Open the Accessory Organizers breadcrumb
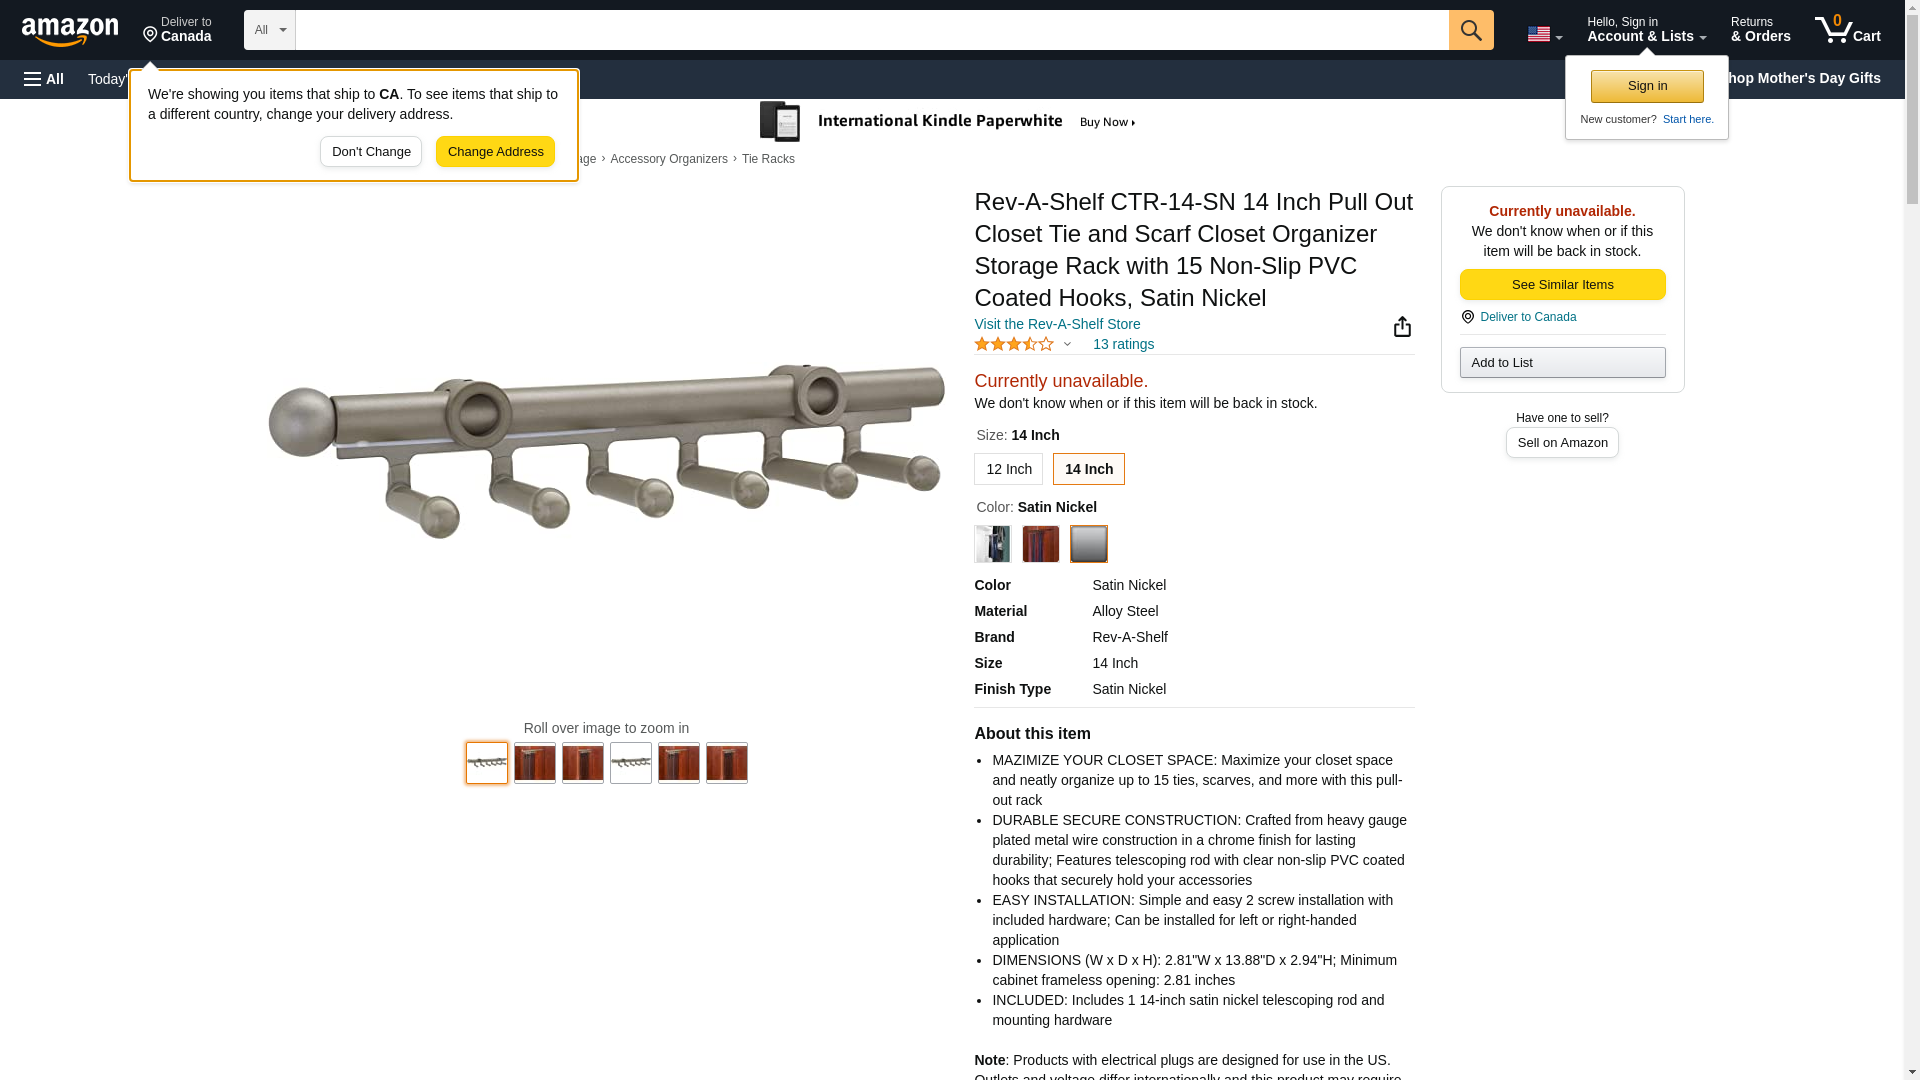The image size is (1920, 1080). (x=669, y=159)
